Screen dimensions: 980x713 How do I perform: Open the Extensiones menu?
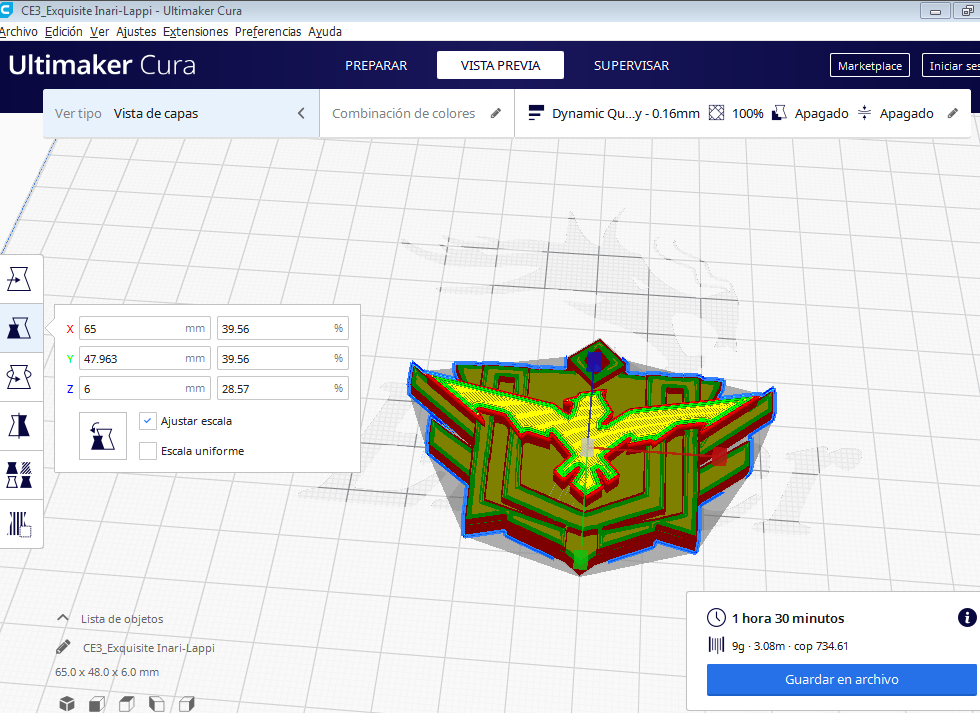195,31
